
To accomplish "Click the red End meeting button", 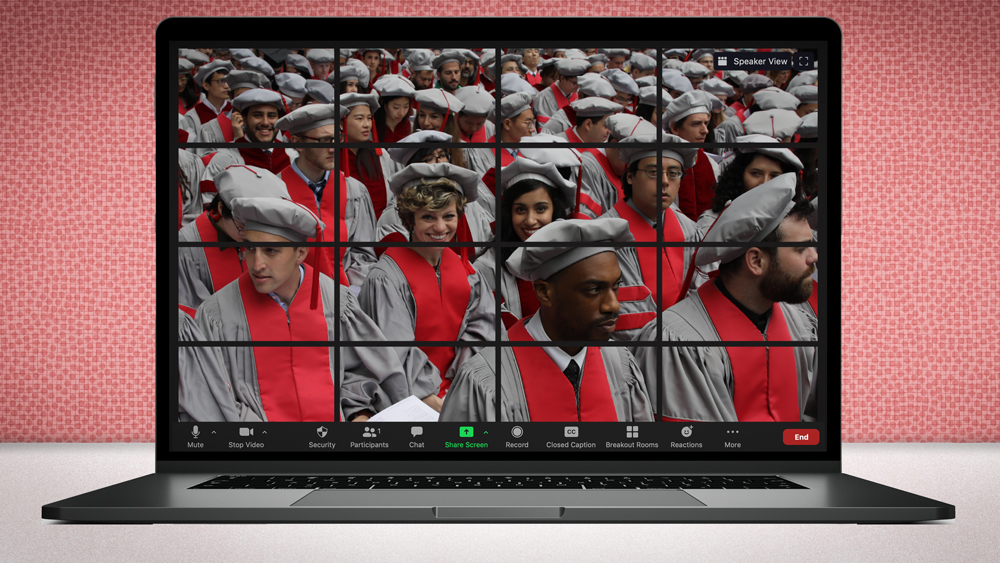I will click(x=801, y=437).
